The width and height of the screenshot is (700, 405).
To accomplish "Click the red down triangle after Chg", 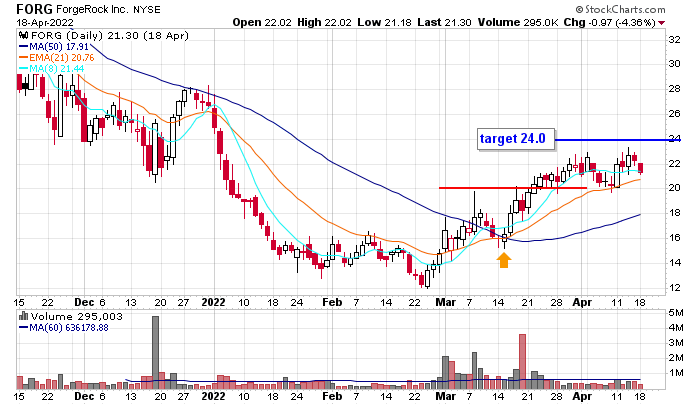I will click(x=661, y=23).
